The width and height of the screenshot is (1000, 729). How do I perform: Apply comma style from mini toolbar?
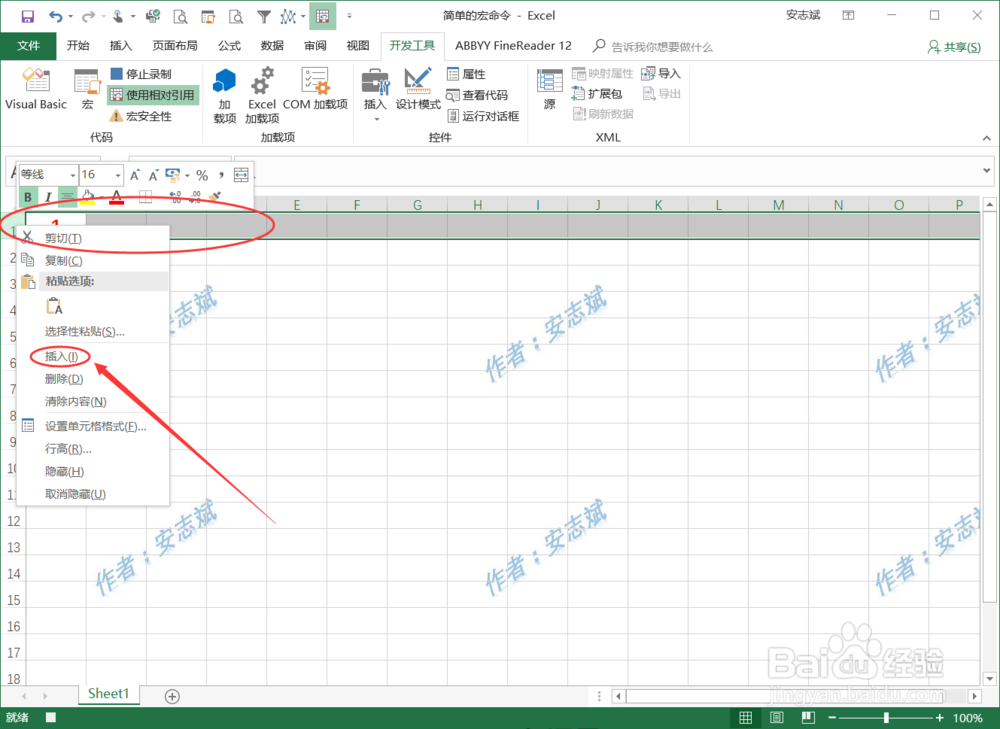(x=221, y=175)
